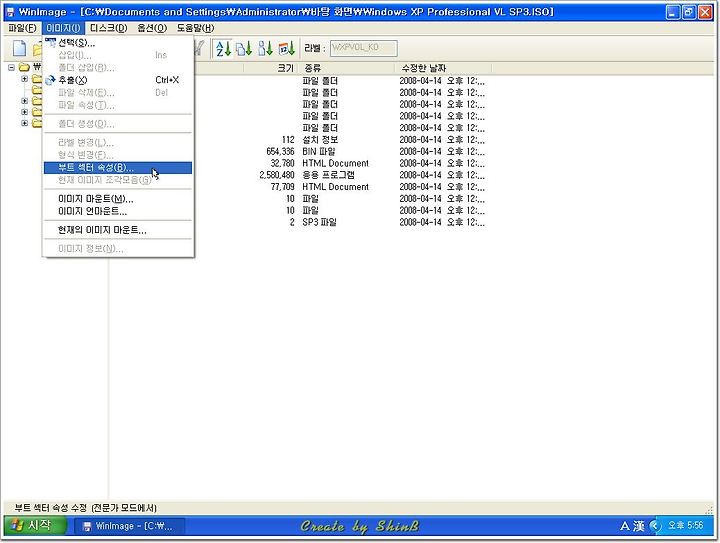The width and height of the screenshot is (720, 543).
Task: Choose 부트 섹터 속성(B)... menu entry
Action: pos(118,168)
